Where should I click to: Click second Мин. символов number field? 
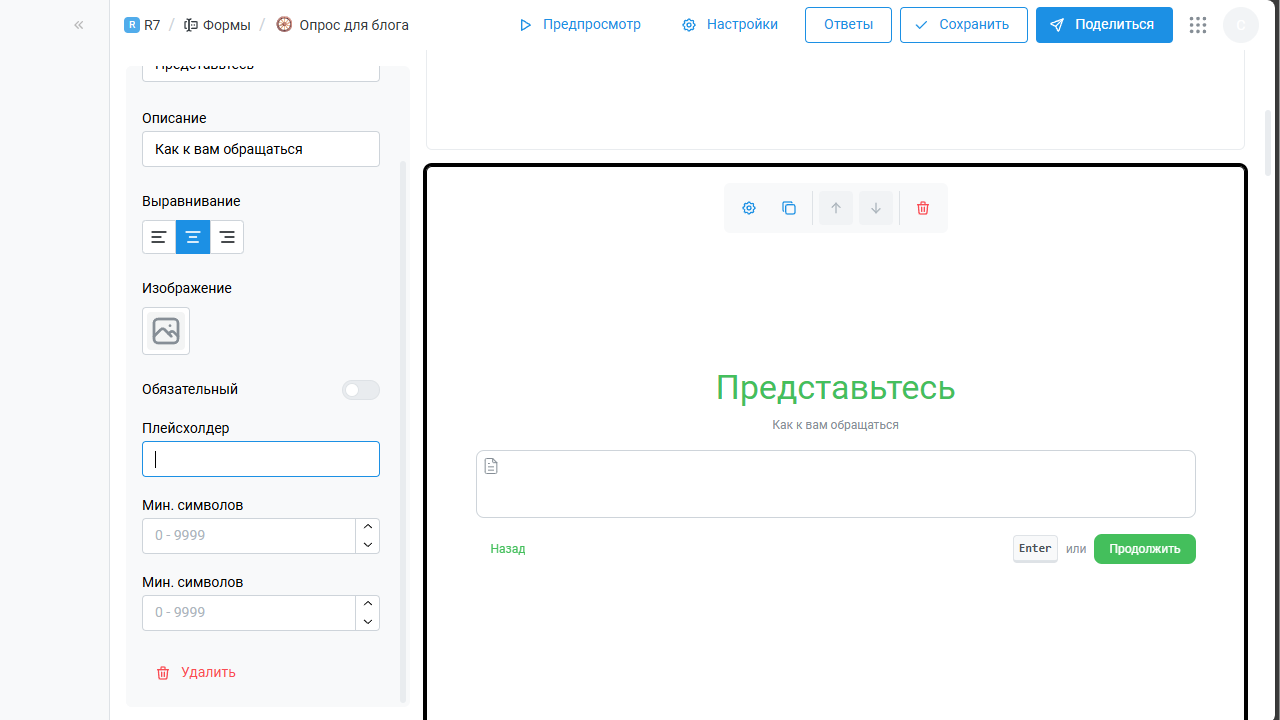tap(249, 613)
